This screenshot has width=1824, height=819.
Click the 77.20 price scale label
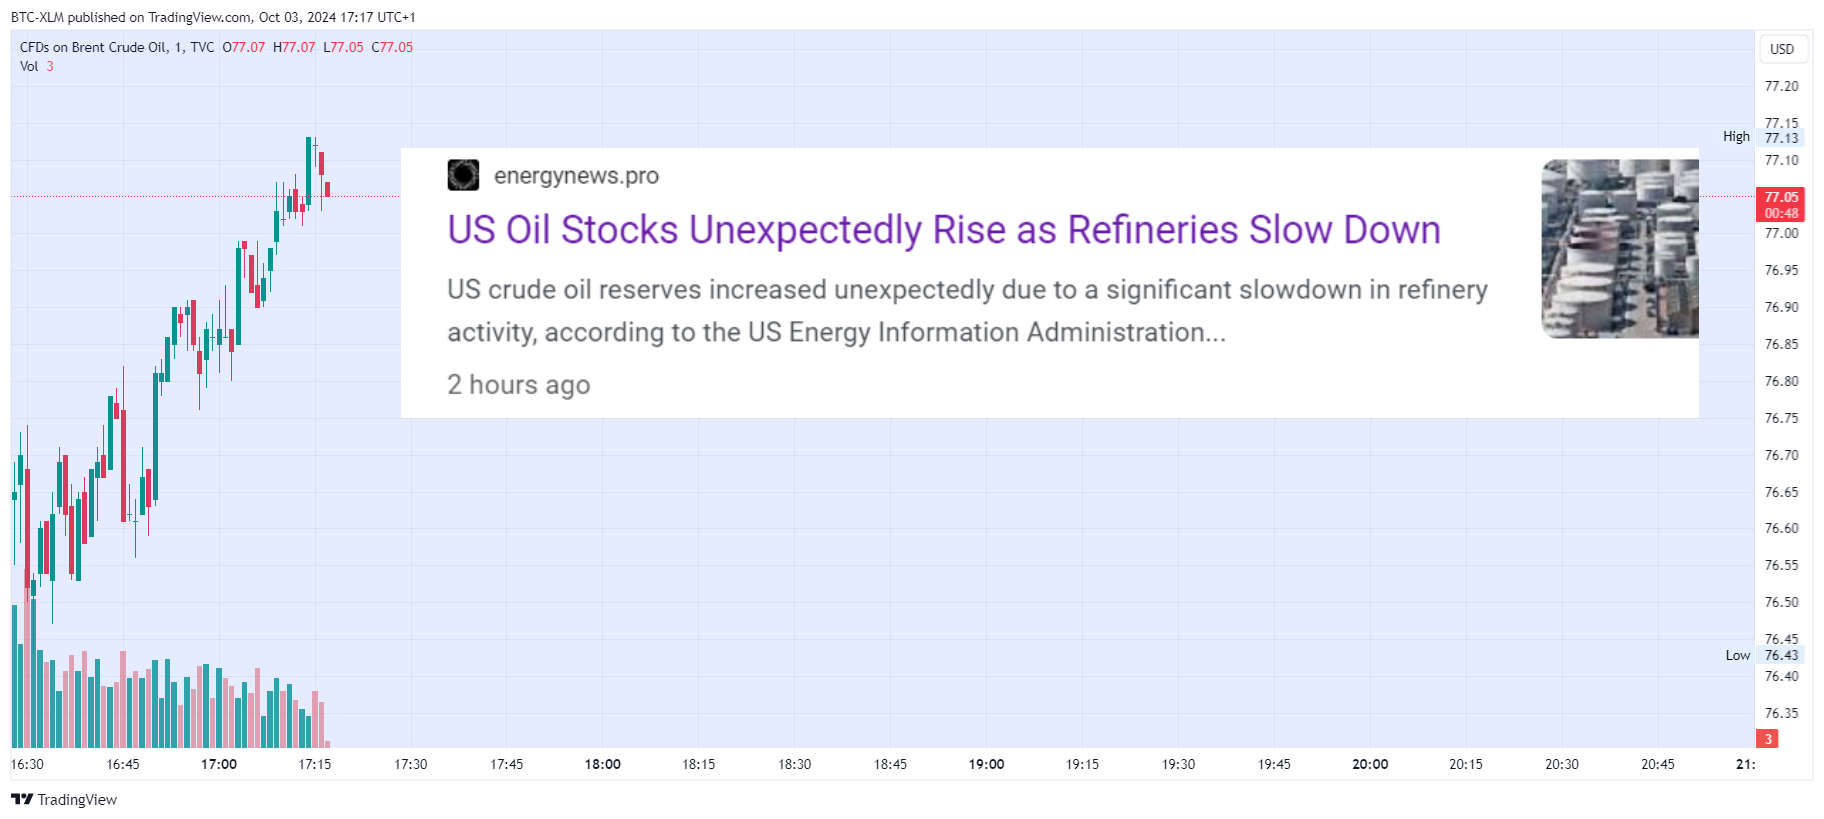[1781, 86]
